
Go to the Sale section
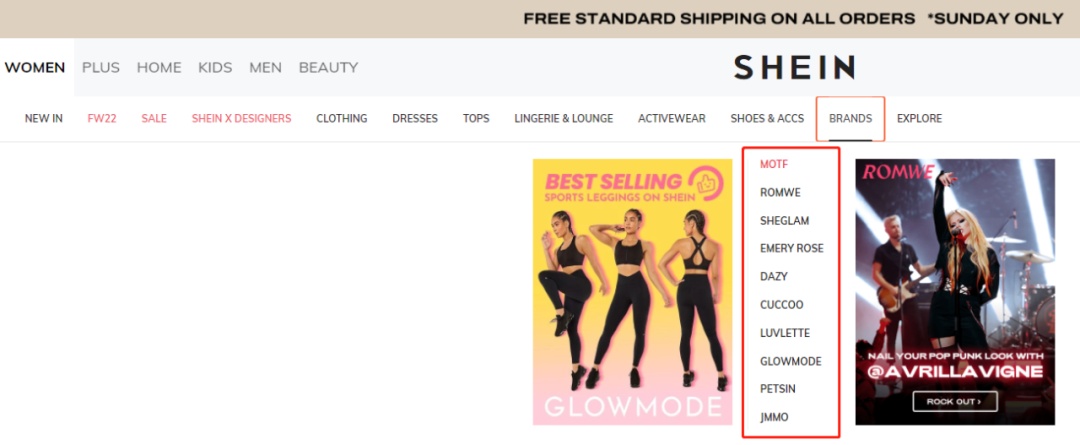[154, 118]
